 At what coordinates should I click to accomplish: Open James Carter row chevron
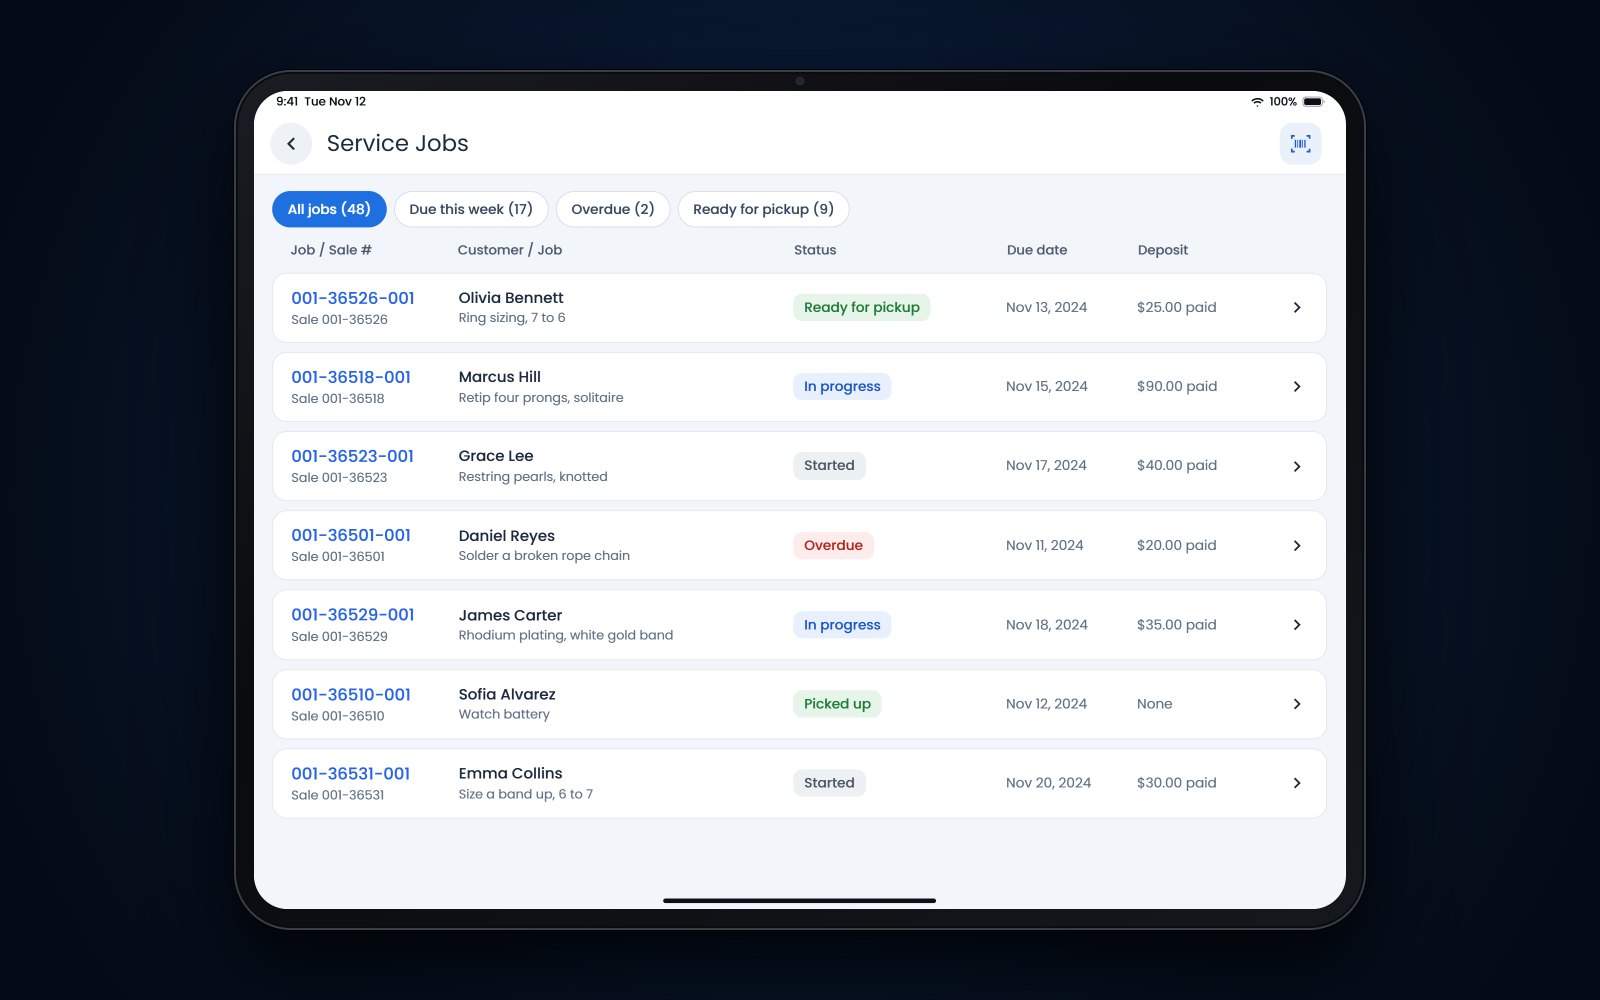[1297, 625]
